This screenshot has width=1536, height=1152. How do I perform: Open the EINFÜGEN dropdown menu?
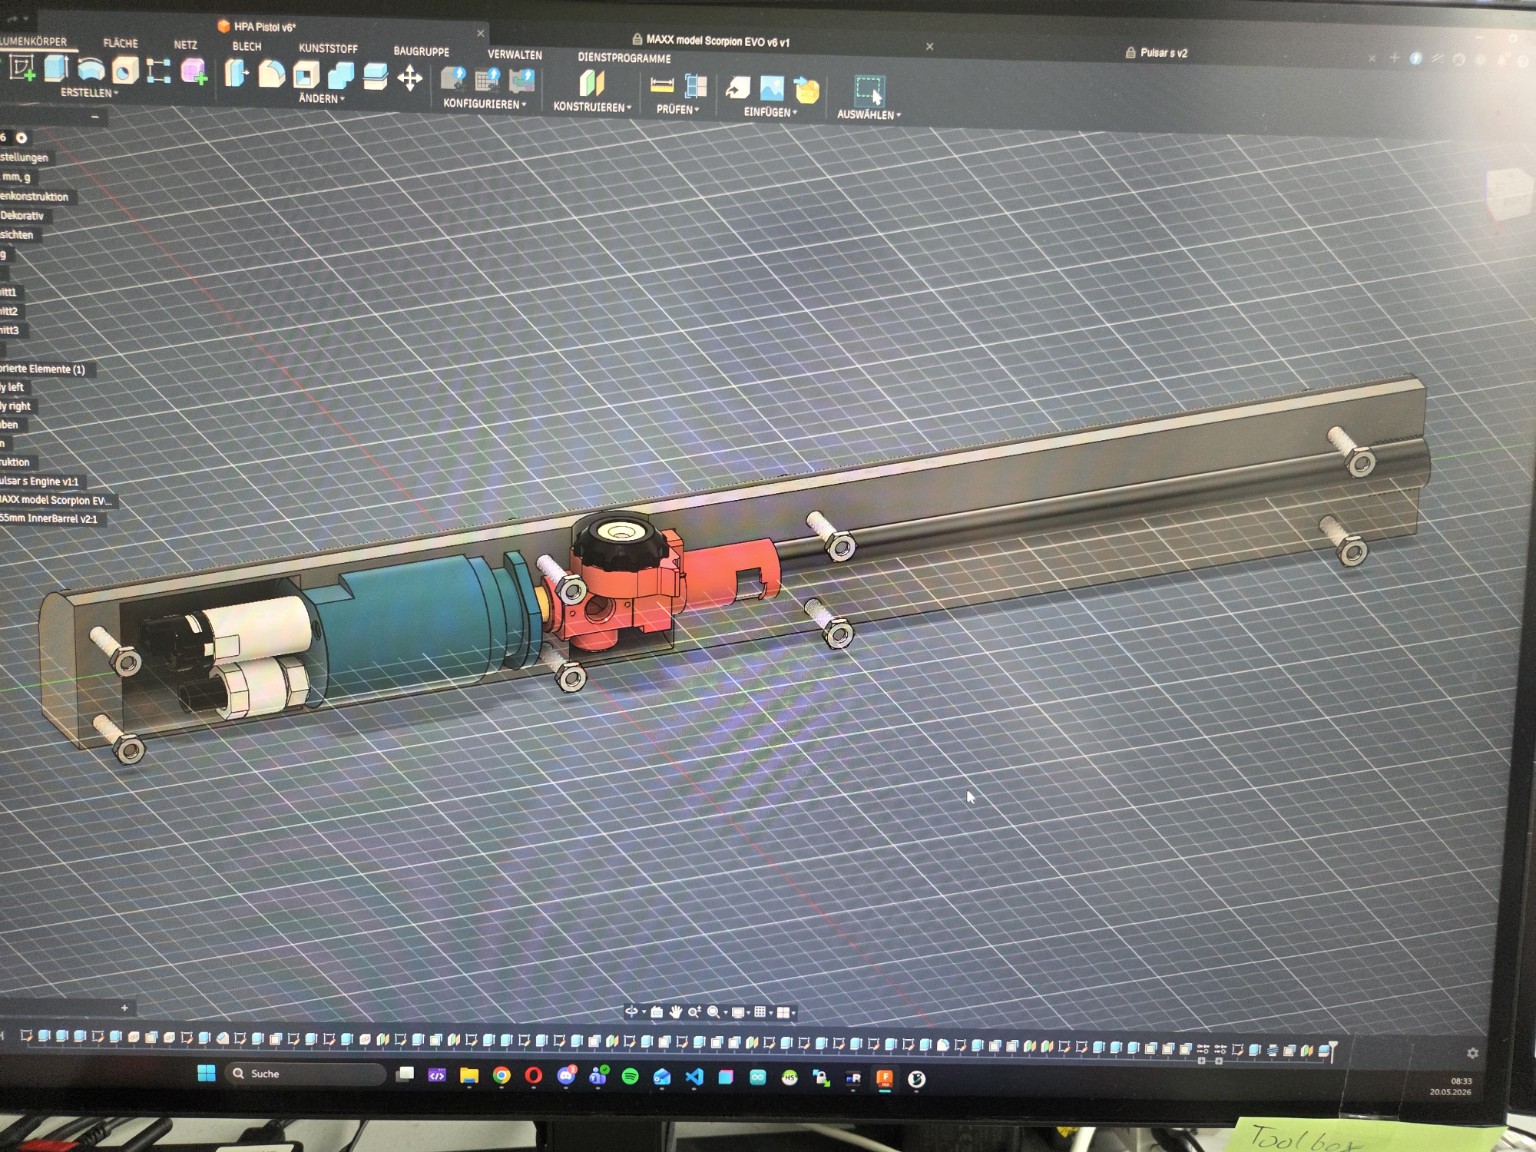point(770,113)
